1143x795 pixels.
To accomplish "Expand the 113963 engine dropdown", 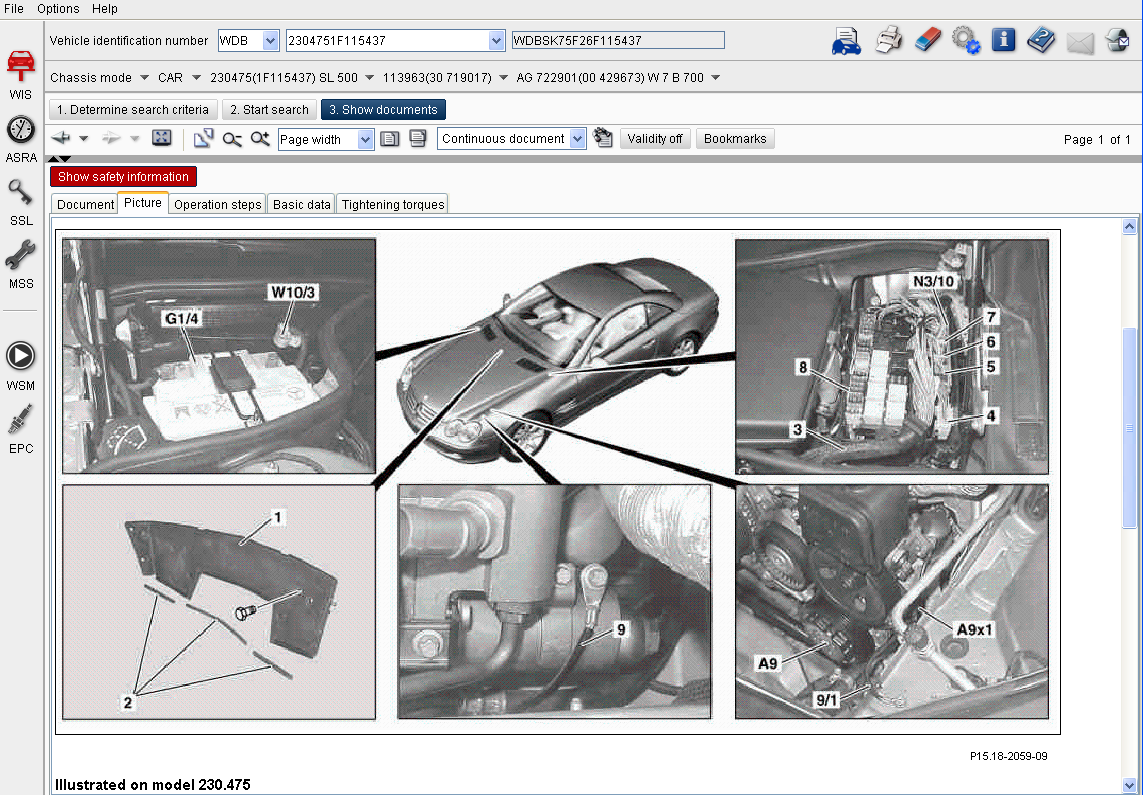I will click(x=503, y=77).
